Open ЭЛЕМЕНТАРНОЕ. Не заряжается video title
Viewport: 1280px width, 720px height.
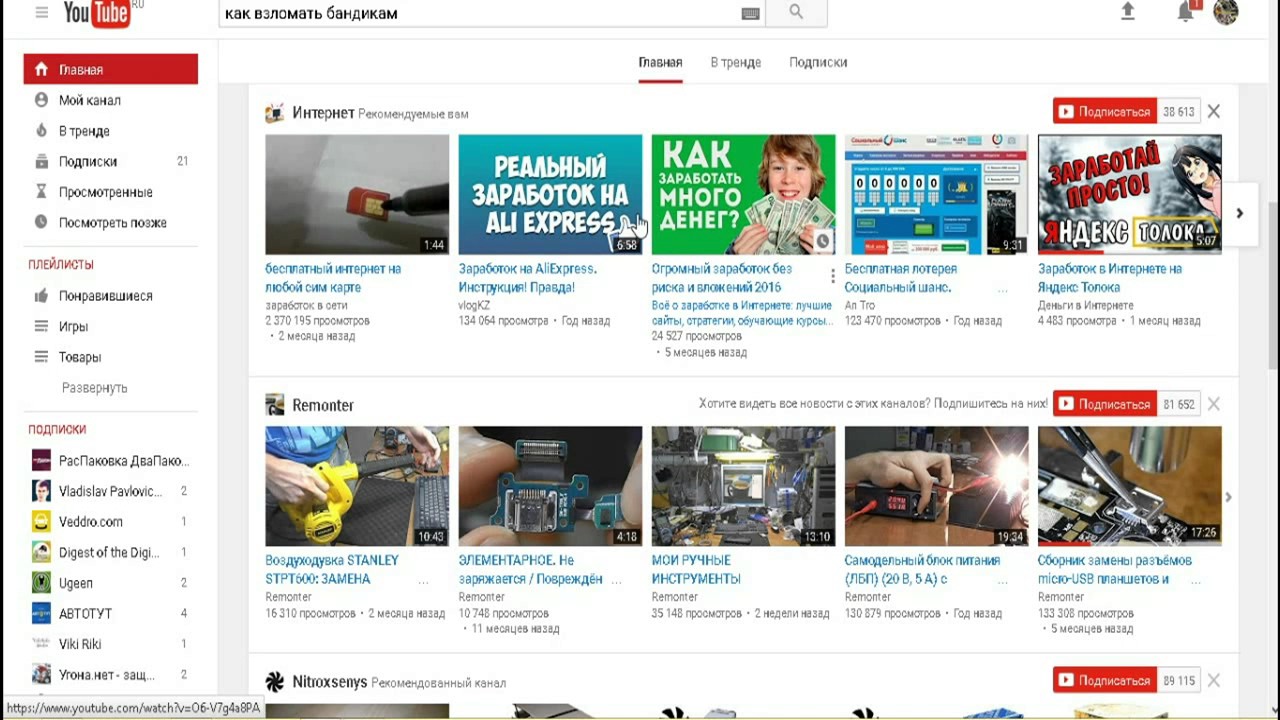point(531,570)
